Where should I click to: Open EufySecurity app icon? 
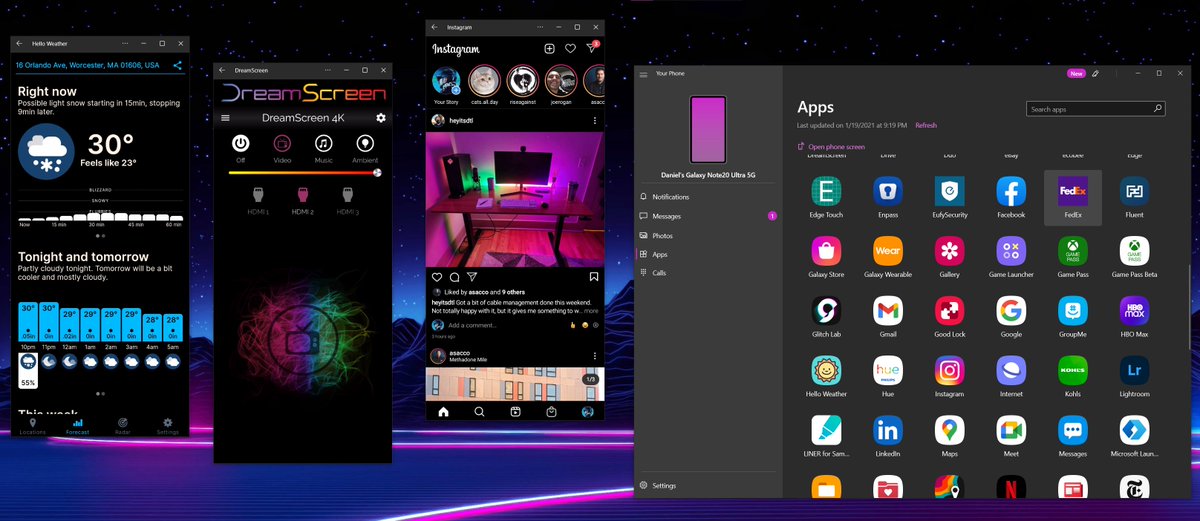click(949, 192)
